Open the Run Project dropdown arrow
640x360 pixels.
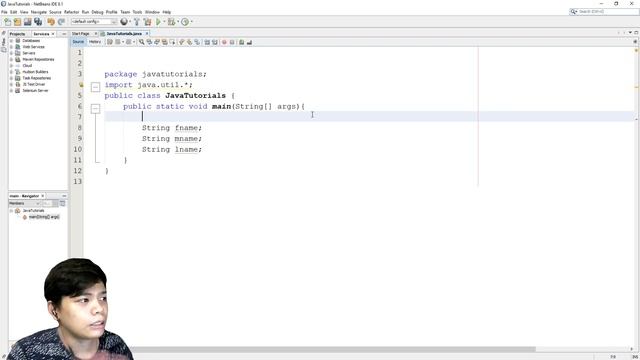point(164,22)
